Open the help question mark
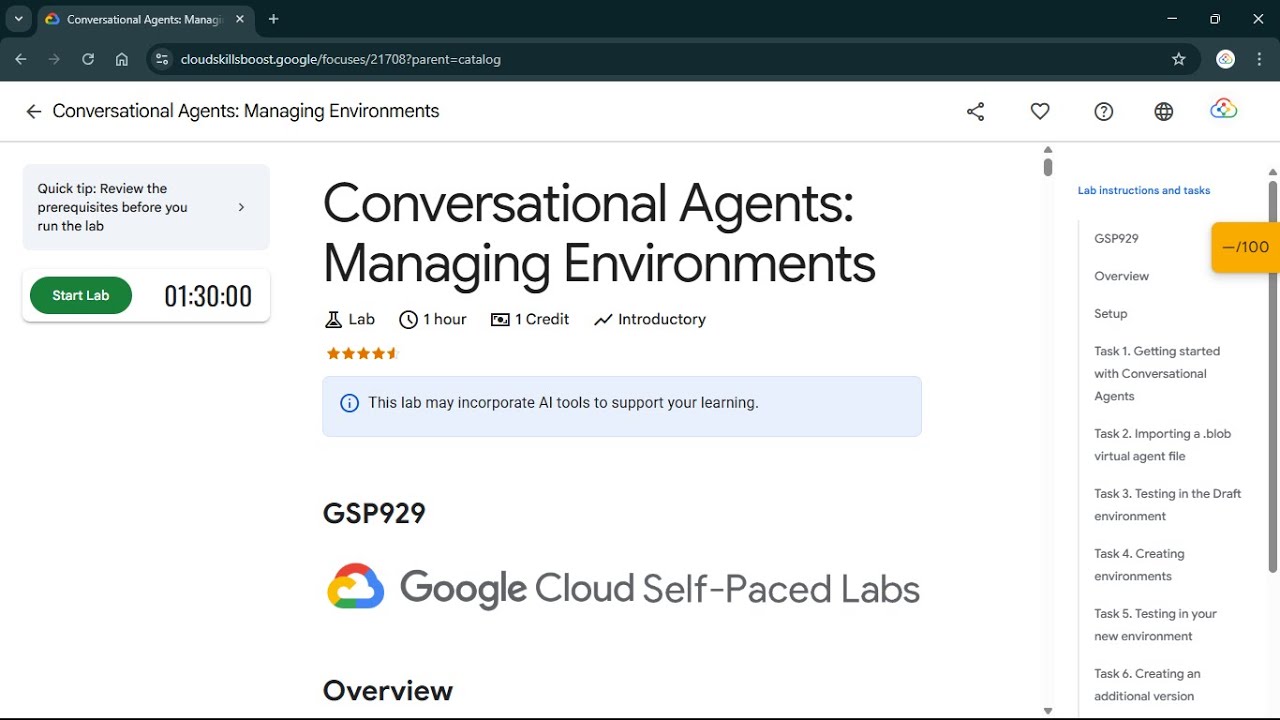This screenshot has height=720, width=1280. click(1104, 111)
